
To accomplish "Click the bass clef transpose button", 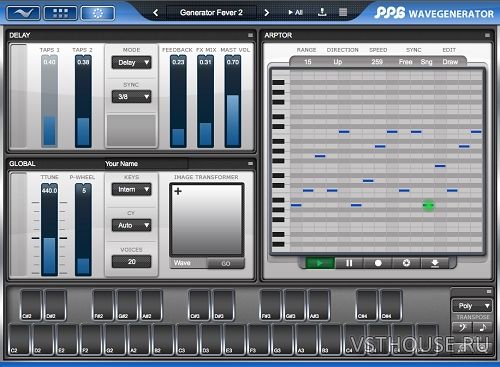I will pos(462,328).
